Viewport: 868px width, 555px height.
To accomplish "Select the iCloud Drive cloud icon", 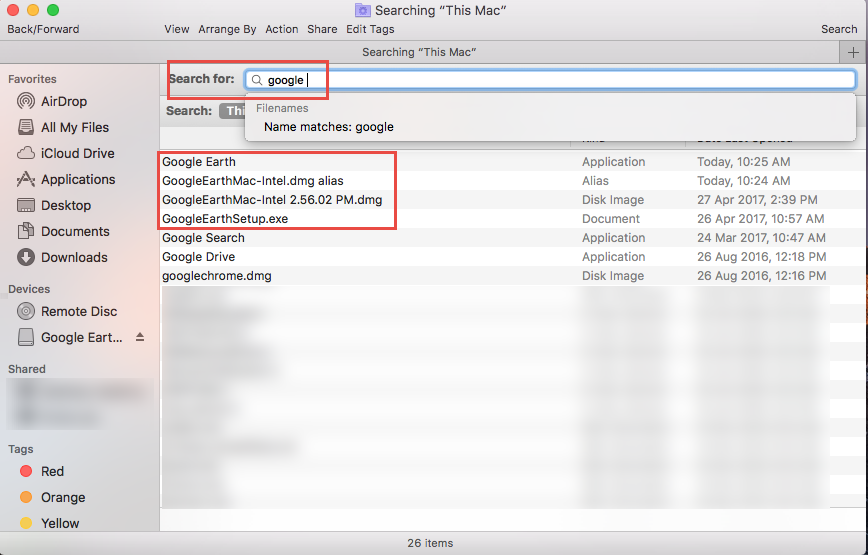I will coord(26,153).
